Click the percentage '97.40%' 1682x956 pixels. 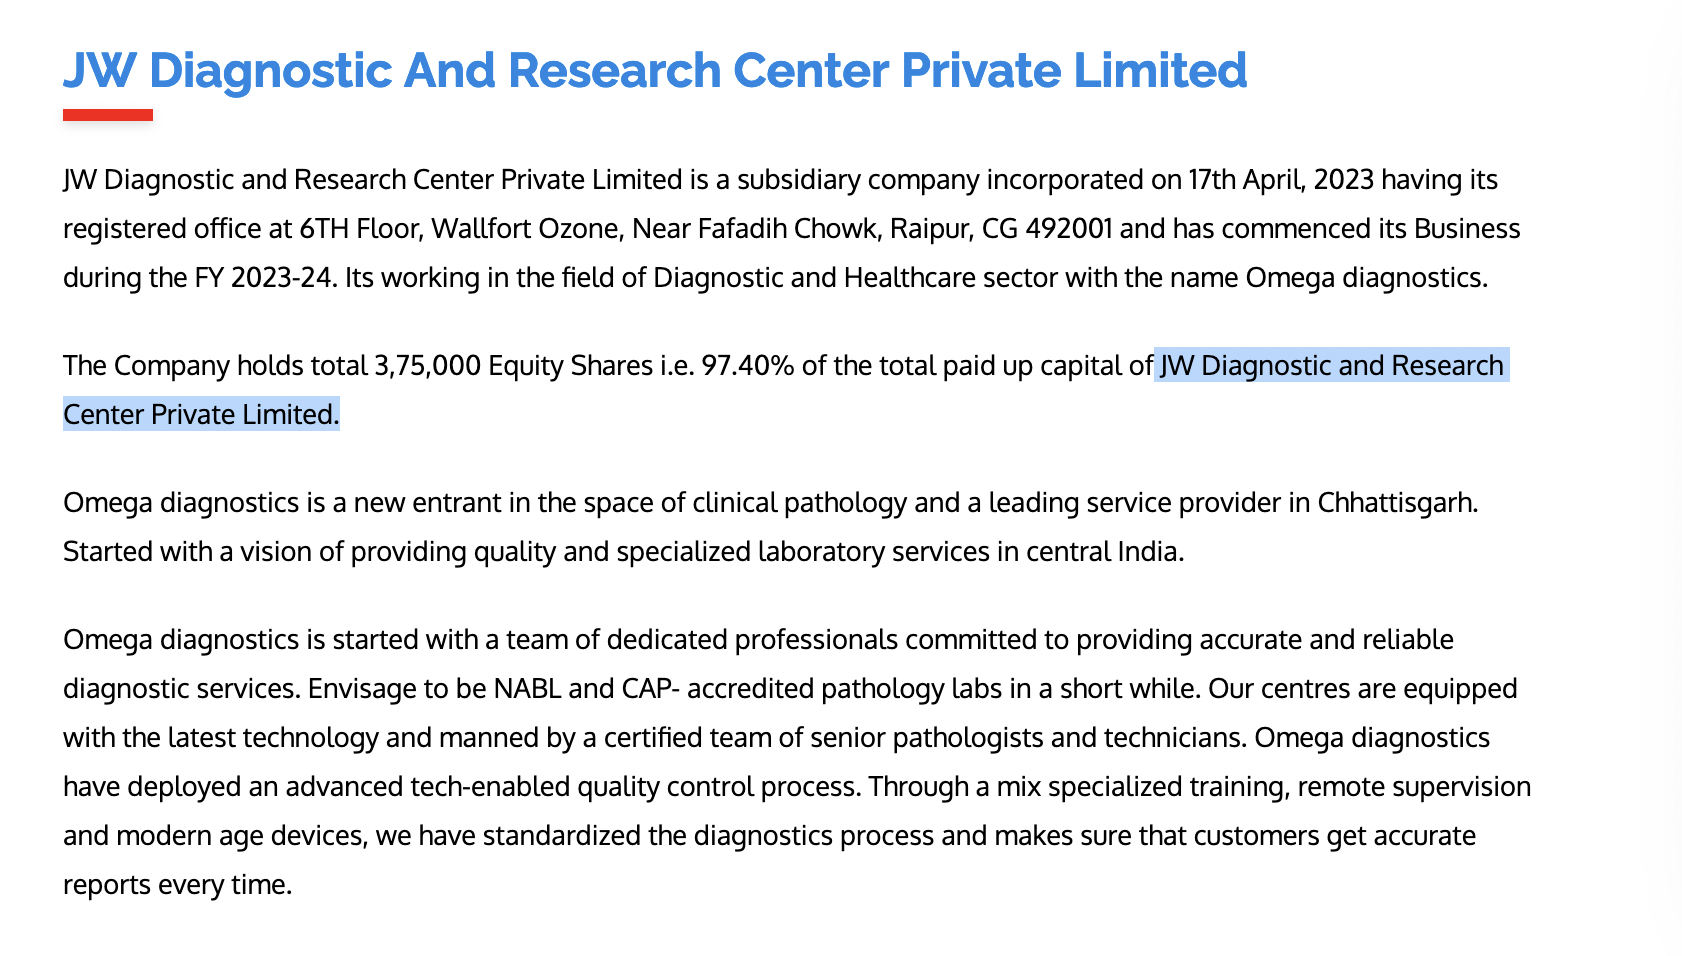748,365
